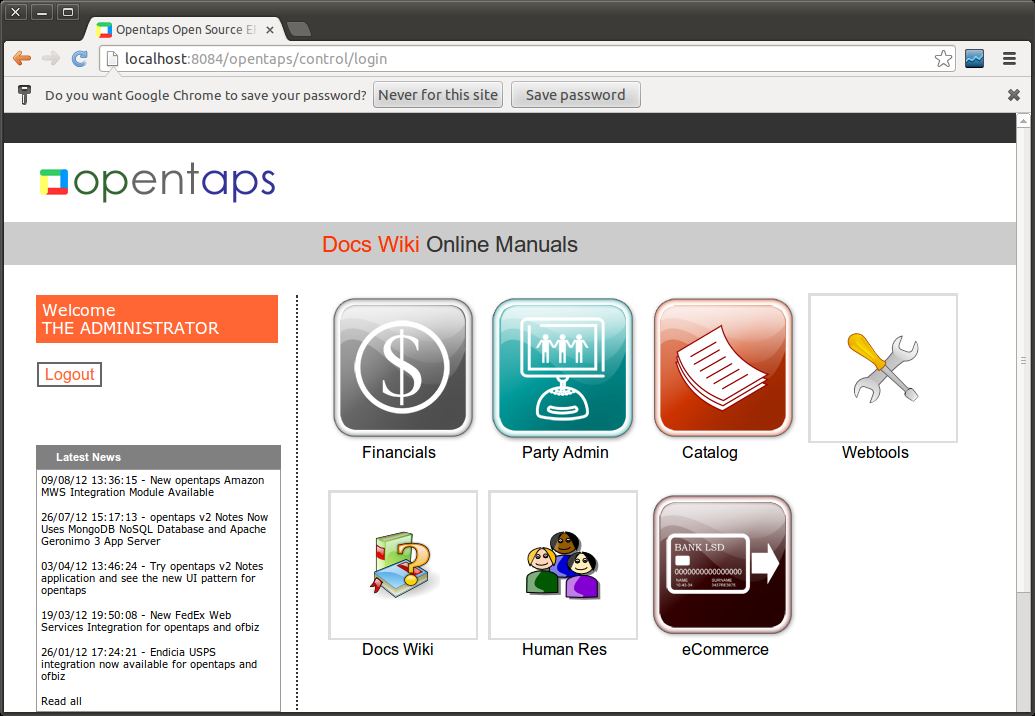Open the Docs Wiki module icon

click(x=402, y=564)
